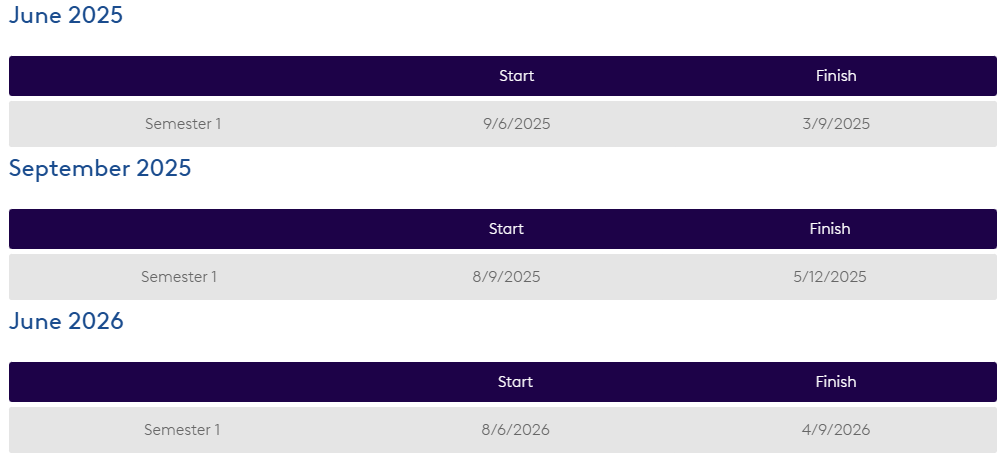
Task: Click the September 2025 heading
Action: pos(100,169)
